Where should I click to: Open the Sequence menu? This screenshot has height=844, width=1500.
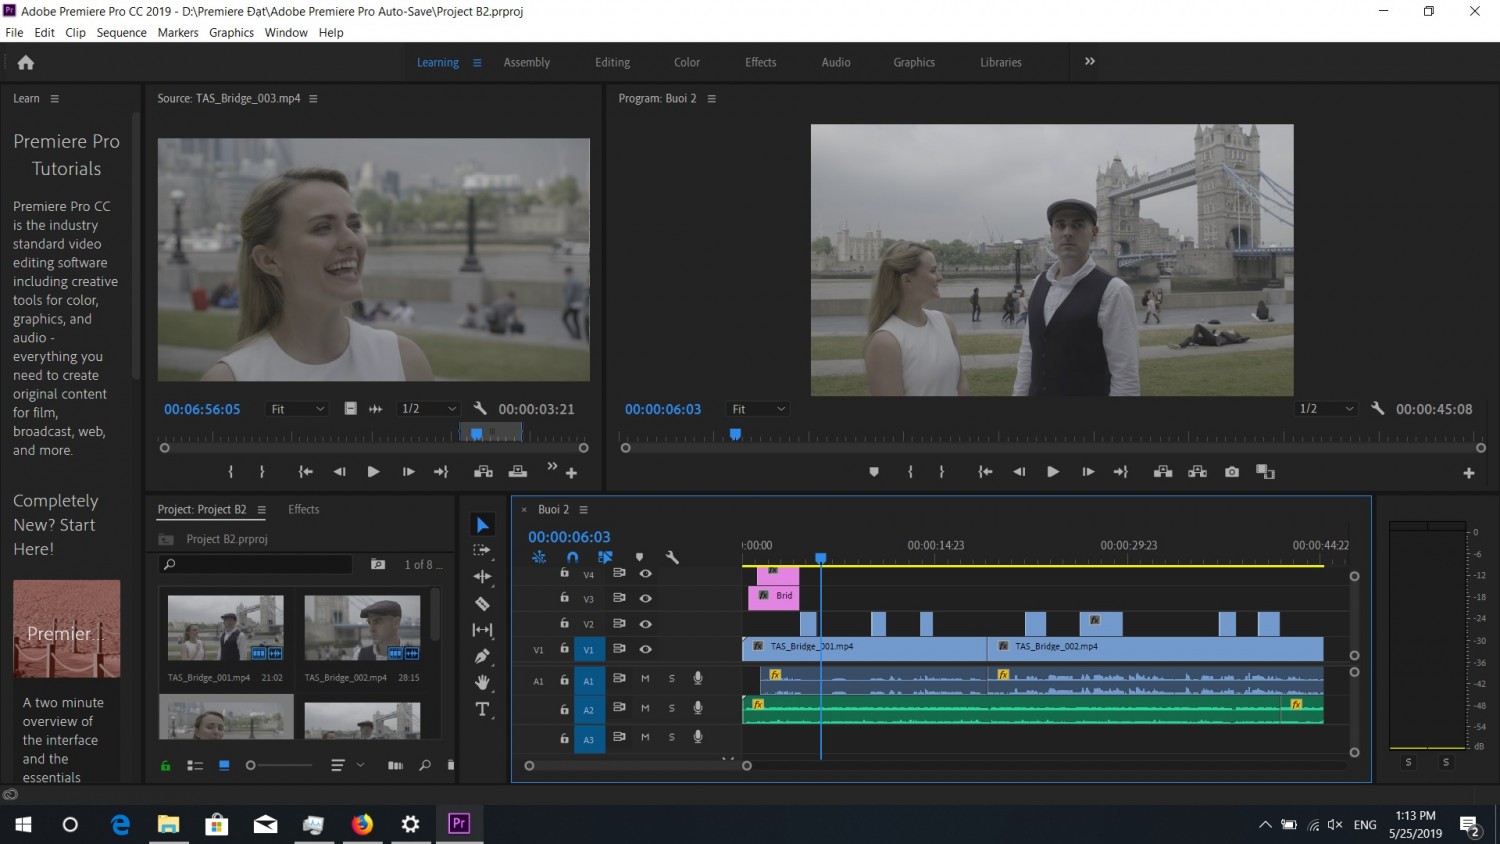[x=121, y=33]
